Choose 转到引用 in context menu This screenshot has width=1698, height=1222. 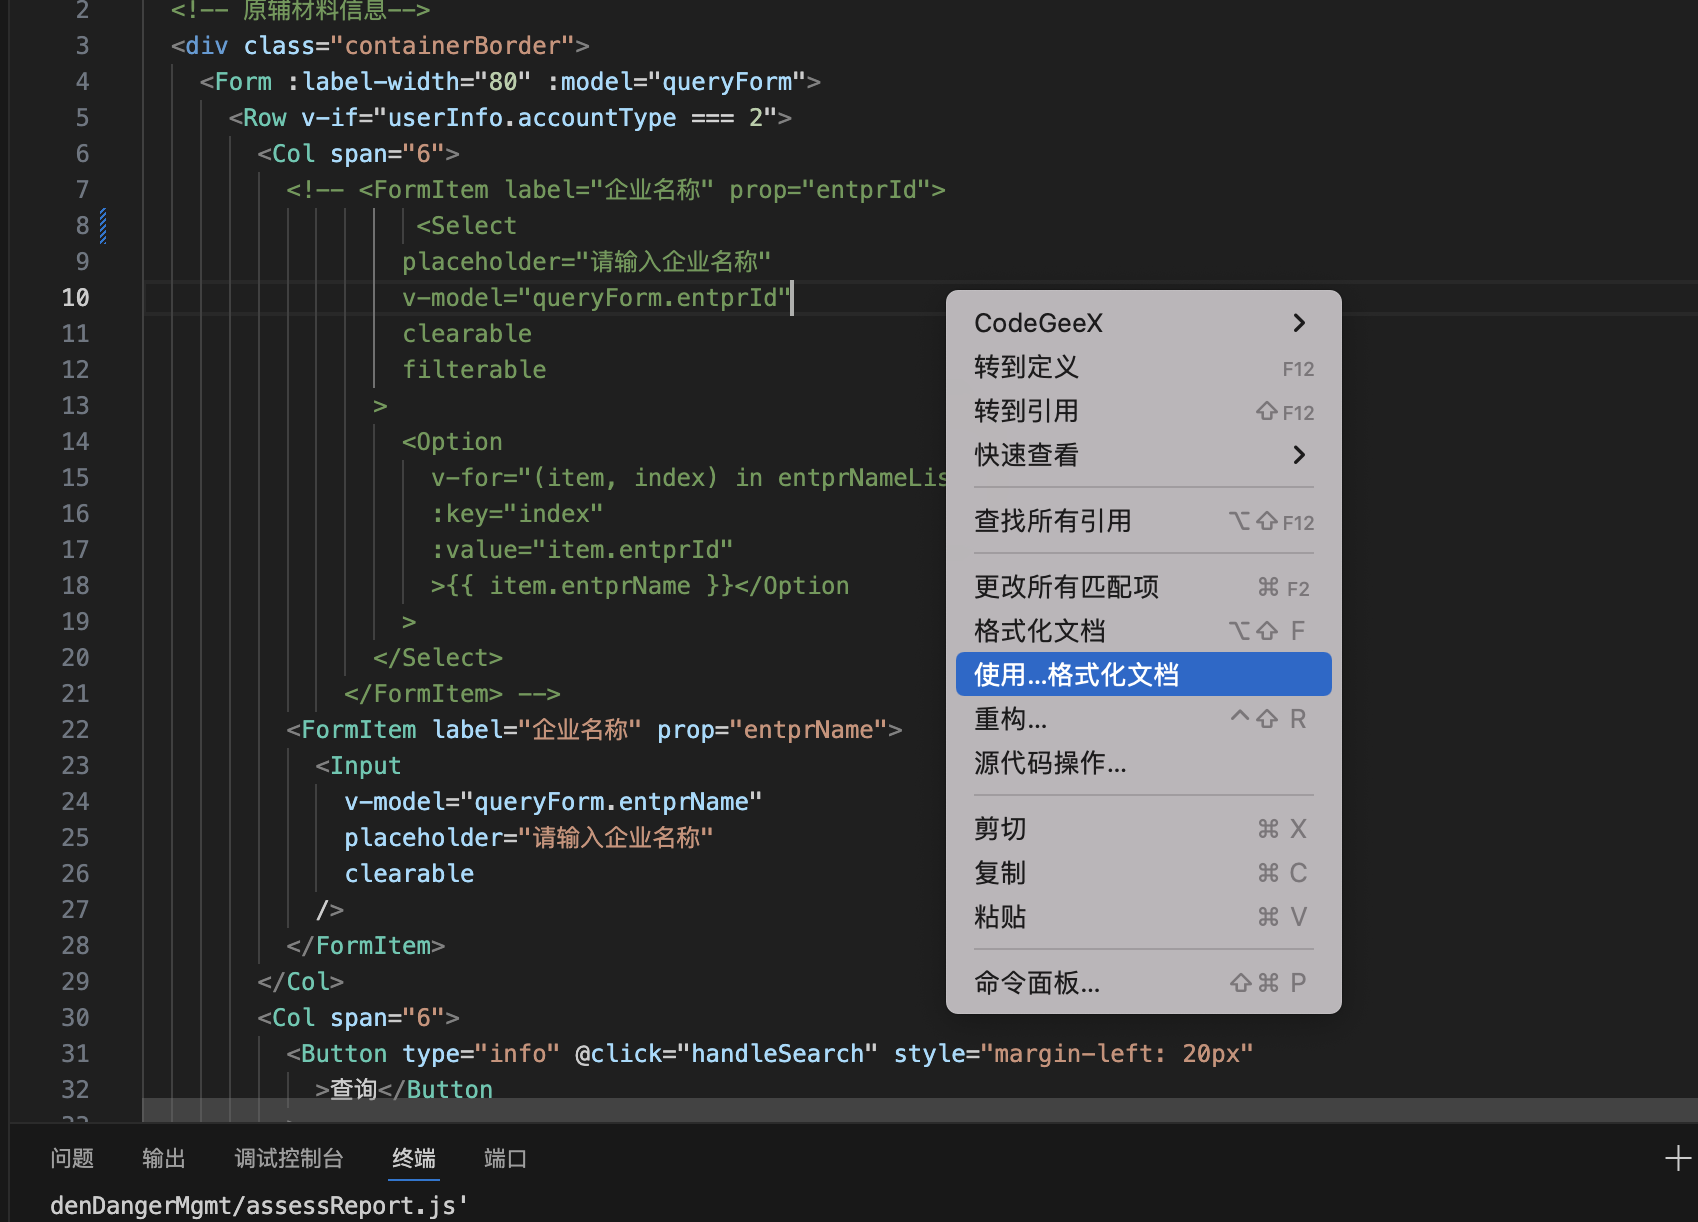[1143, 411]
